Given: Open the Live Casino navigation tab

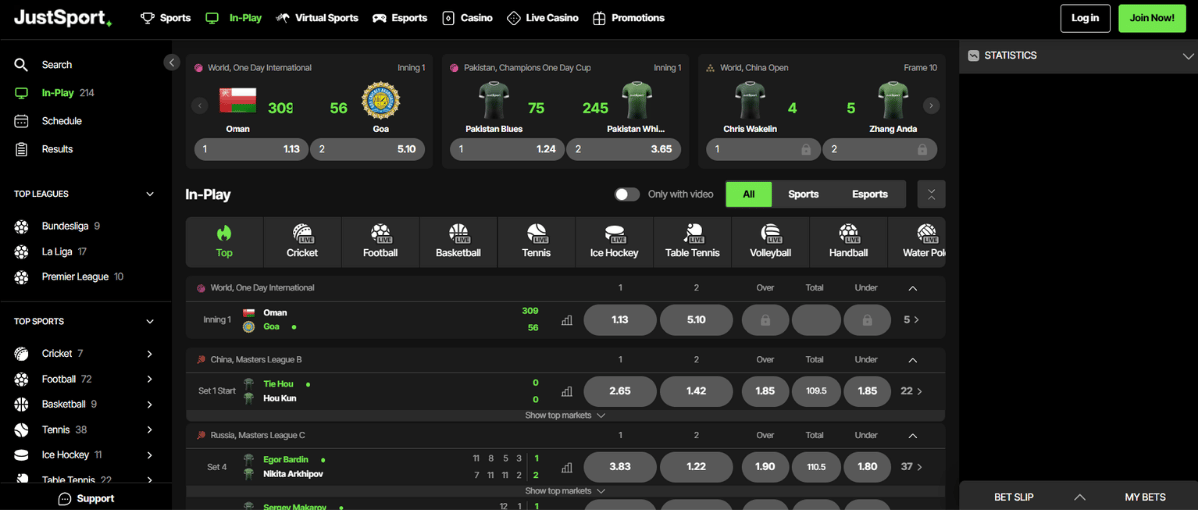Looking at the screenshot, I should pyautogui.click(x=542, y=18).
